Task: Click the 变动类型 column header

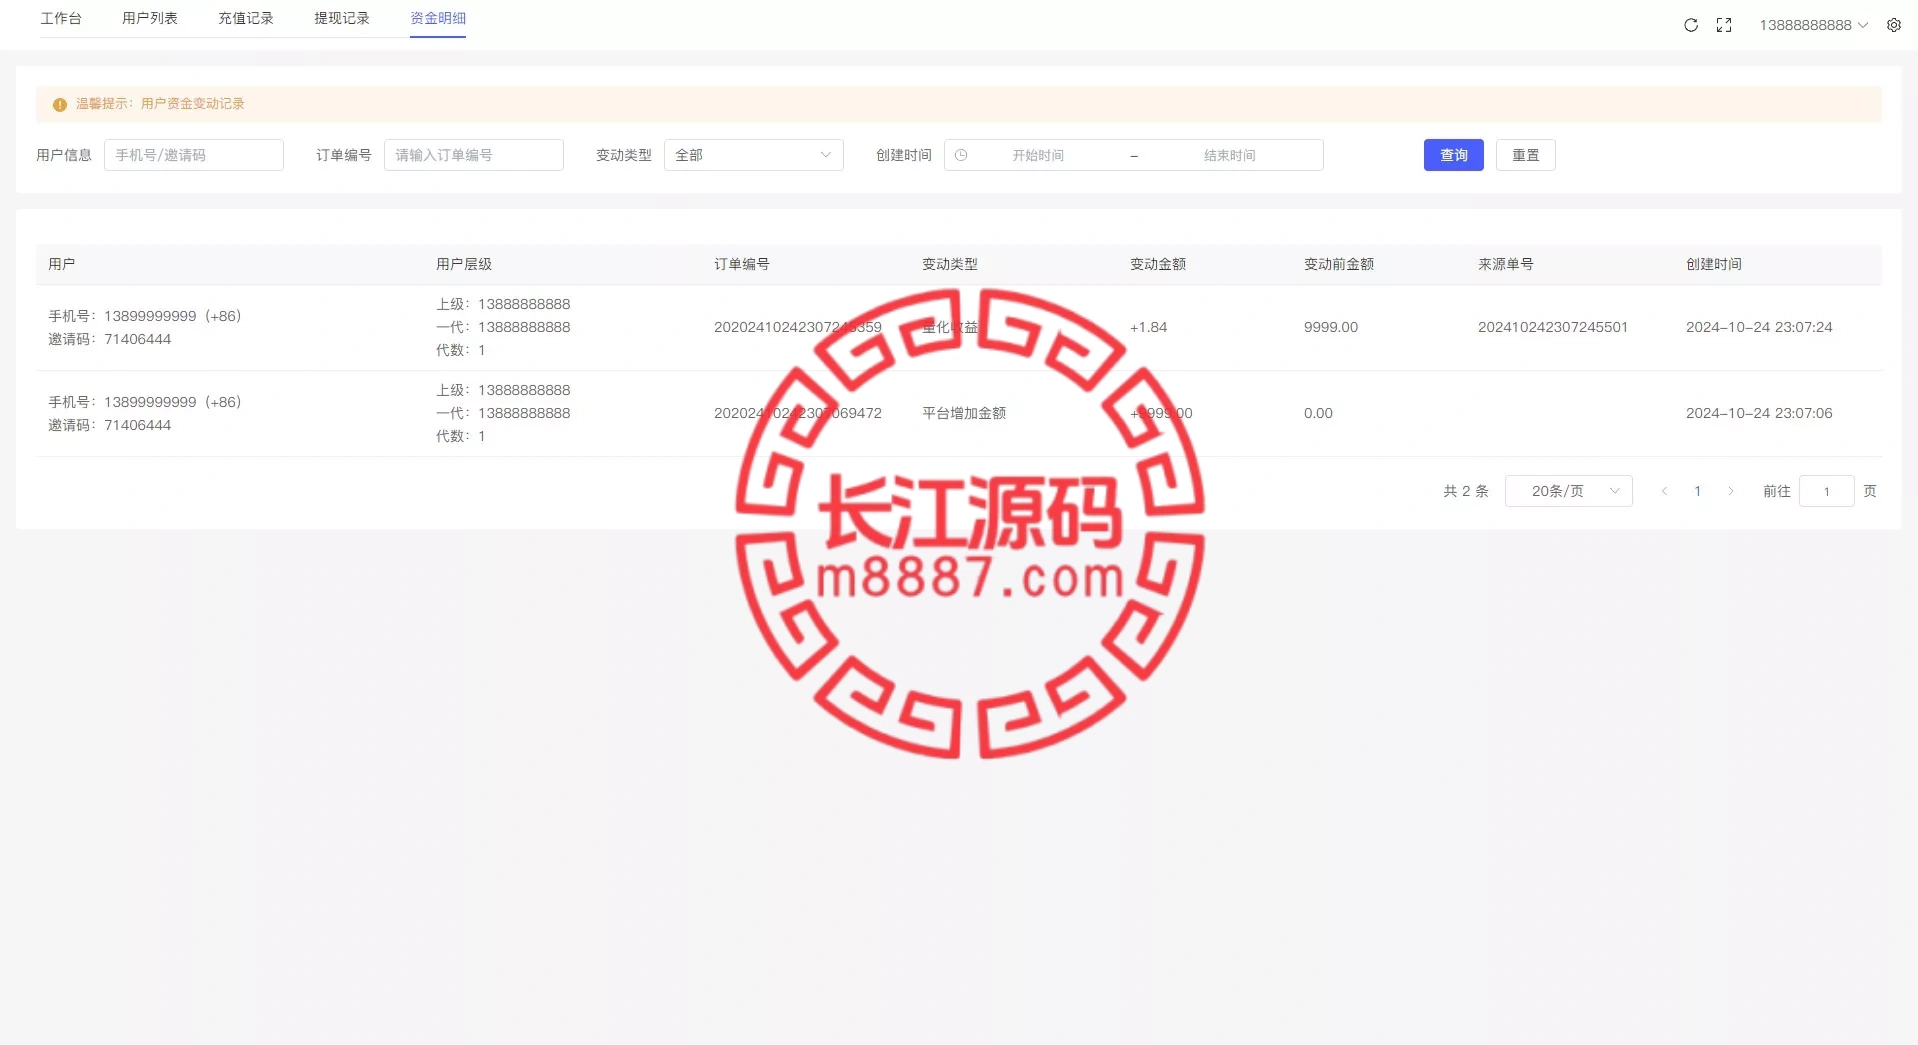Action: coord(950,264)
